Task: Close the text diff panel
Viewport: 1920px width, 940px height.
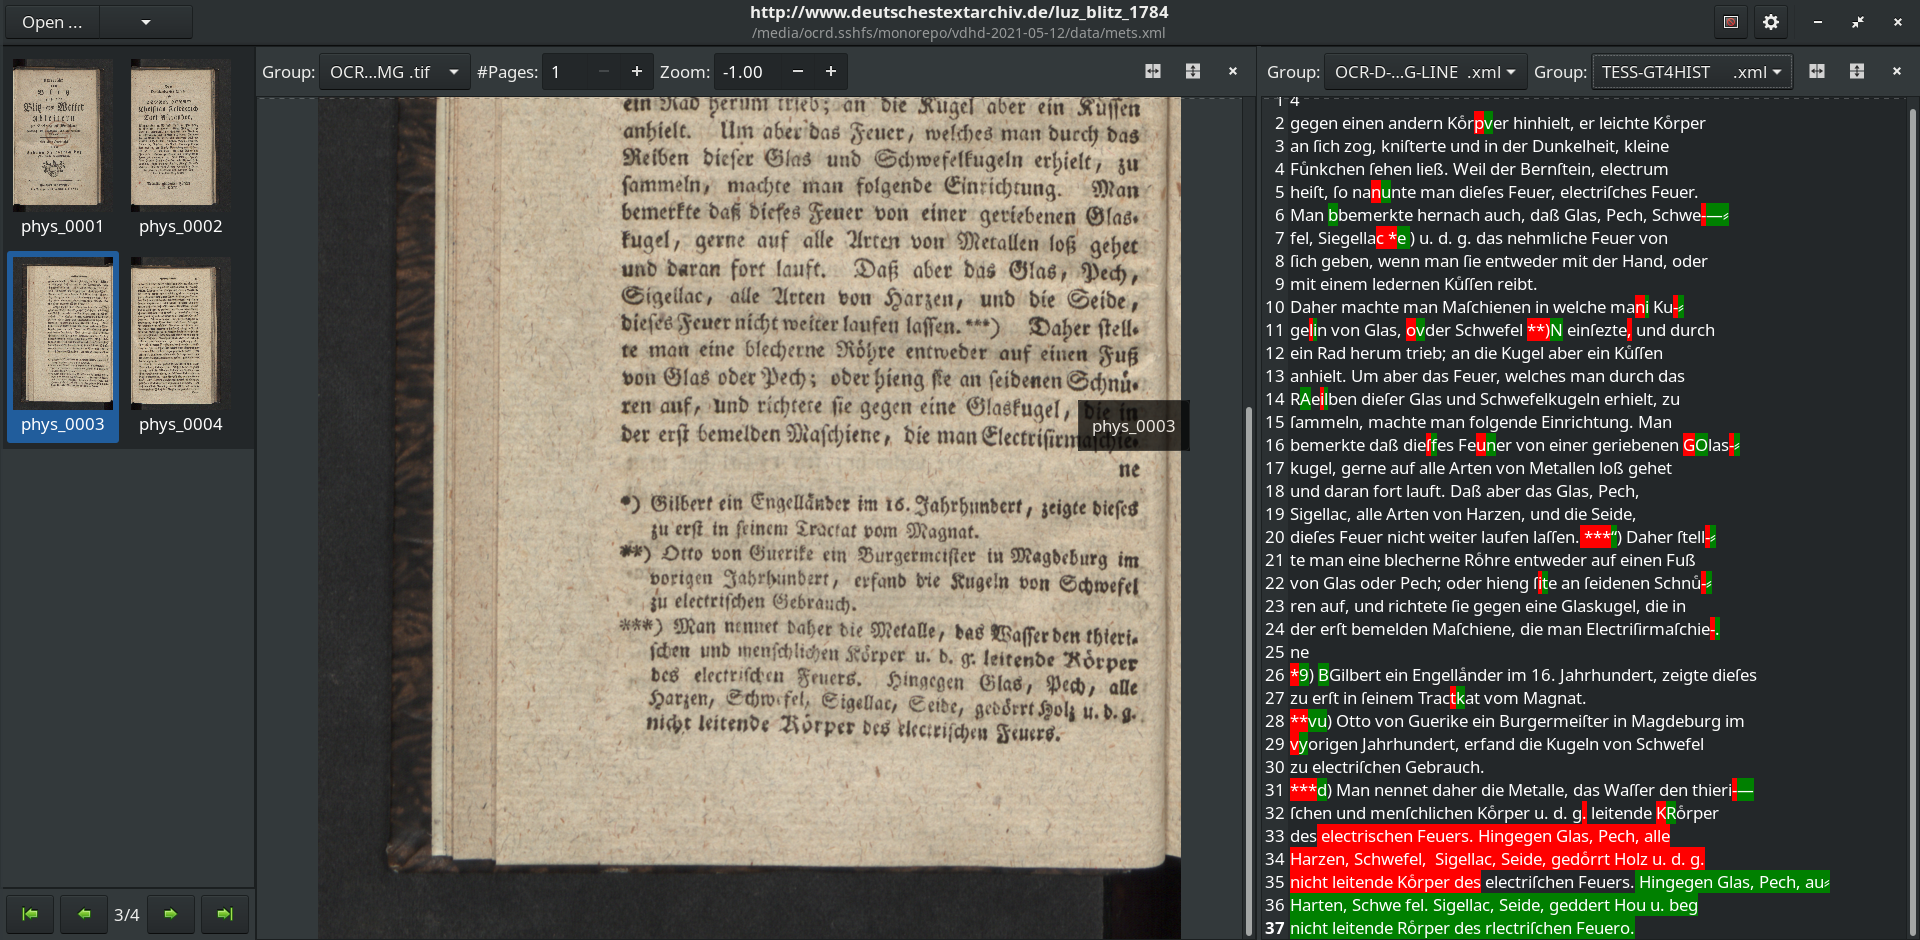Action: [x=1897, y=72]
